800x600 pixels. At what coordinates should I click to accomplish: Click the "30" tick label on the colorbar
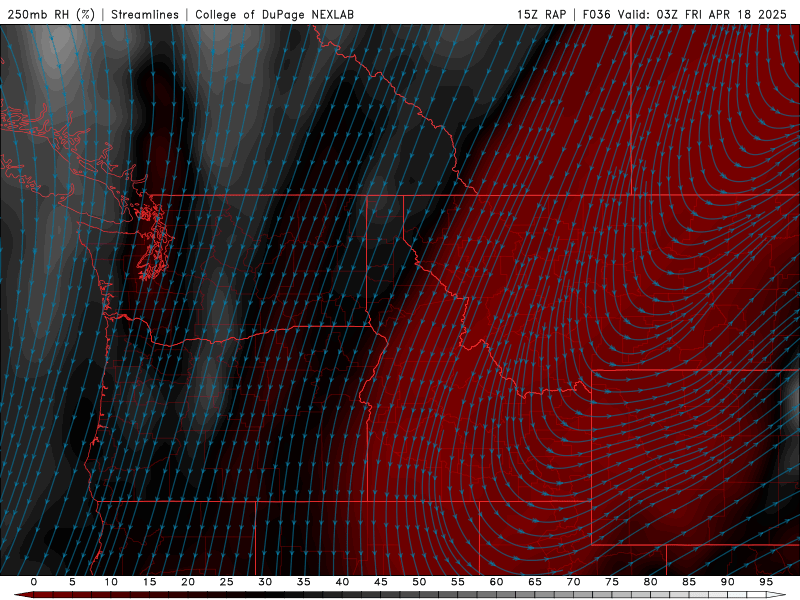265,582
